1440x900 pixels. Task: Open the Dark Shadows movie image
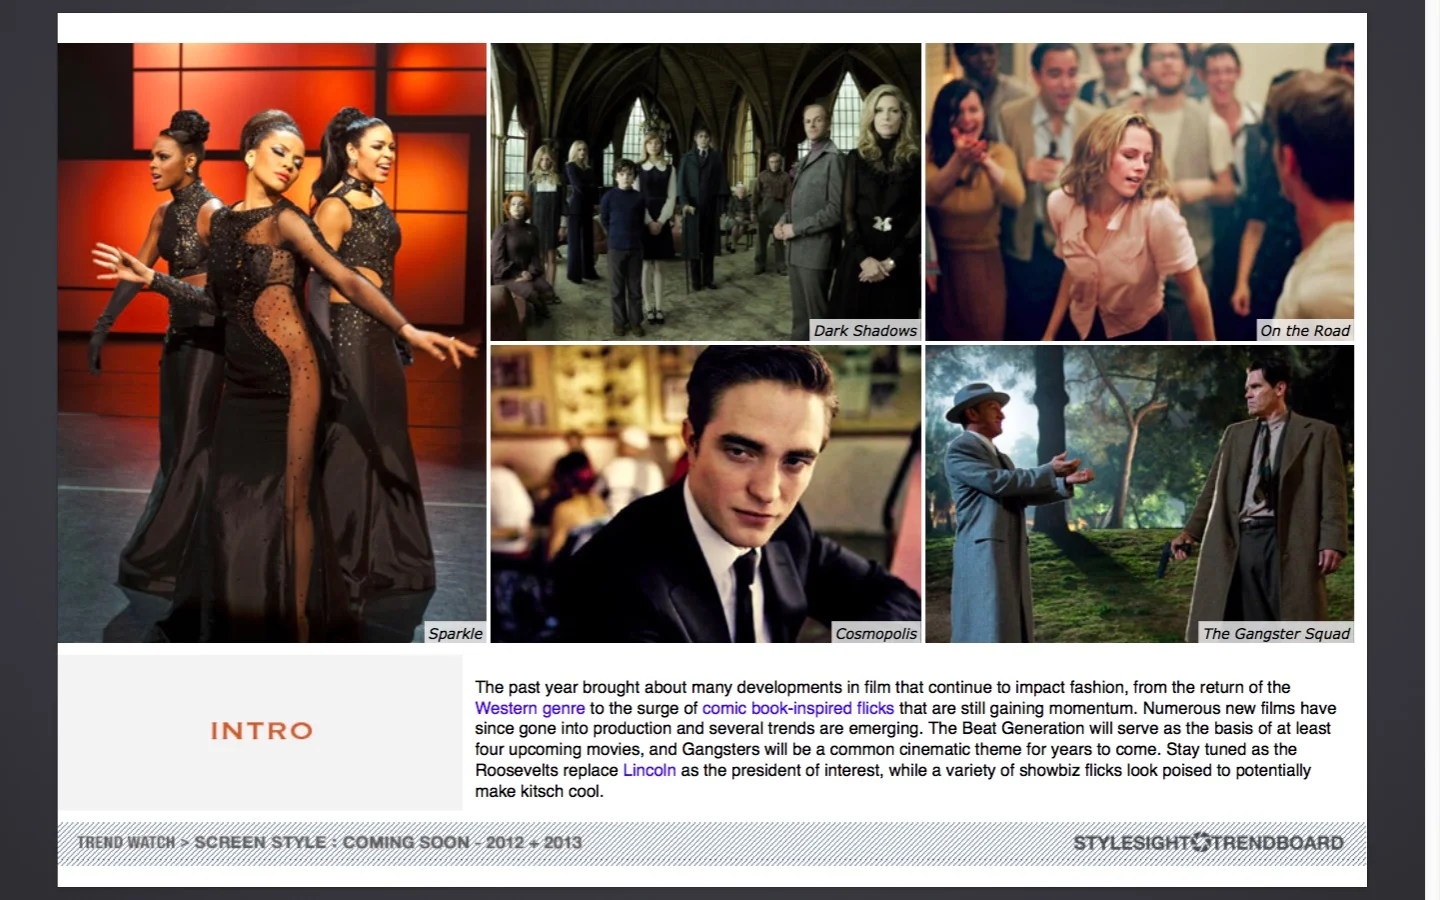point(705,192)
